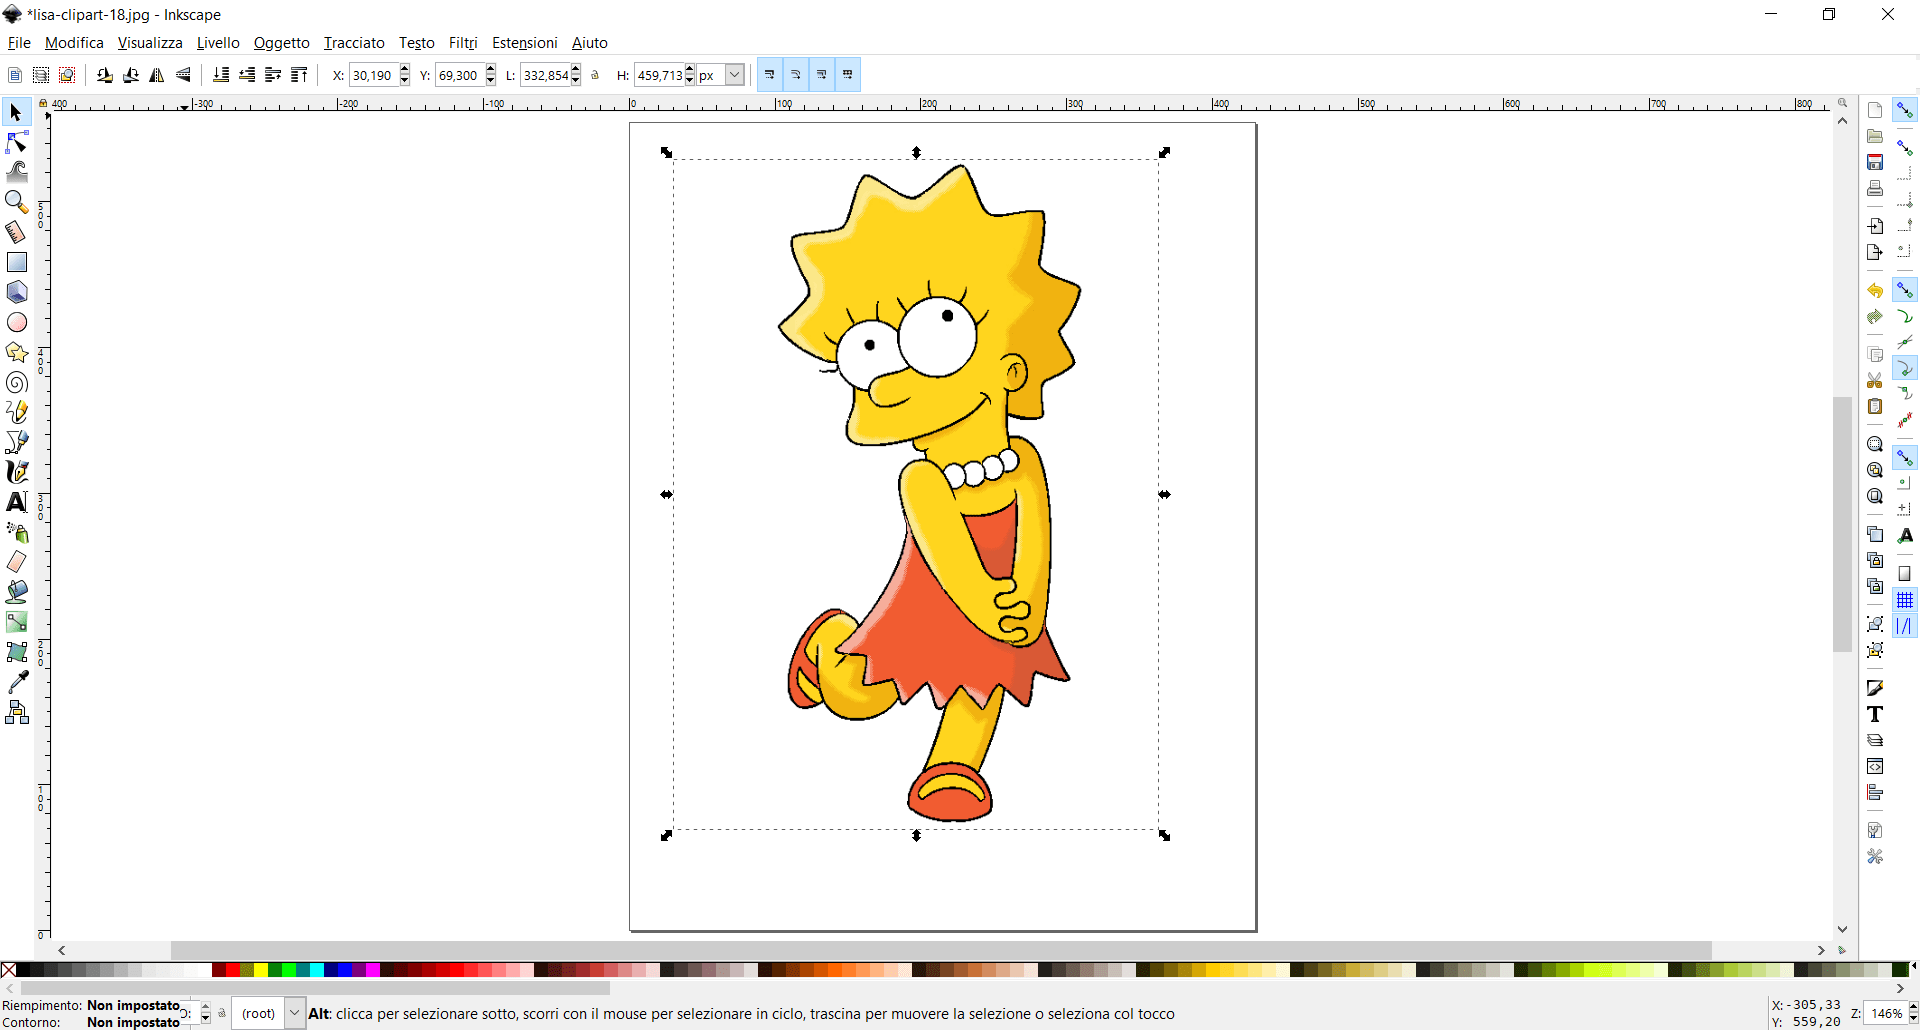Click the zoom percentage field
1920x1030 pixels.
[x=1886, y=1013]
